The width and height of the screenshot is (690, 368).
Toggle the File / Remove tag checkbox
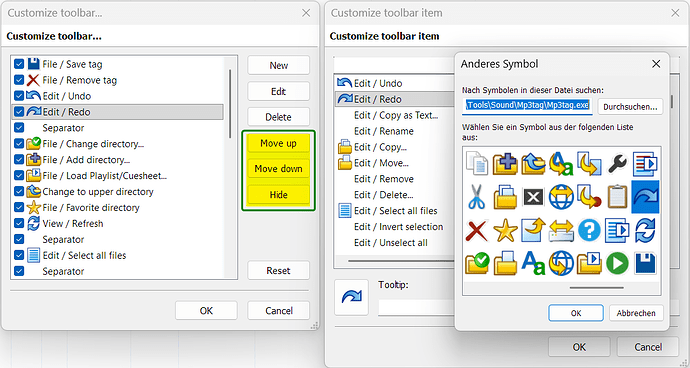point(19,80)
